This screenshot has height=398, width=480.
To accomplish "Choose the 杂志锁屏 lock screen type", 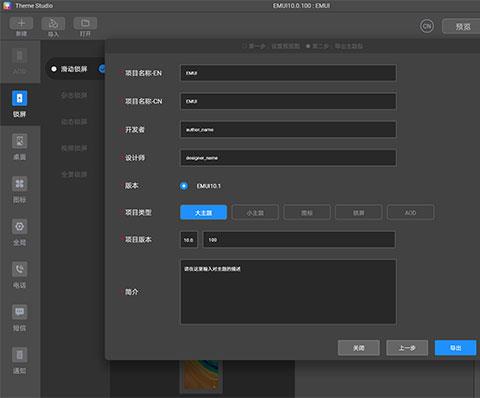I will 74,95.
